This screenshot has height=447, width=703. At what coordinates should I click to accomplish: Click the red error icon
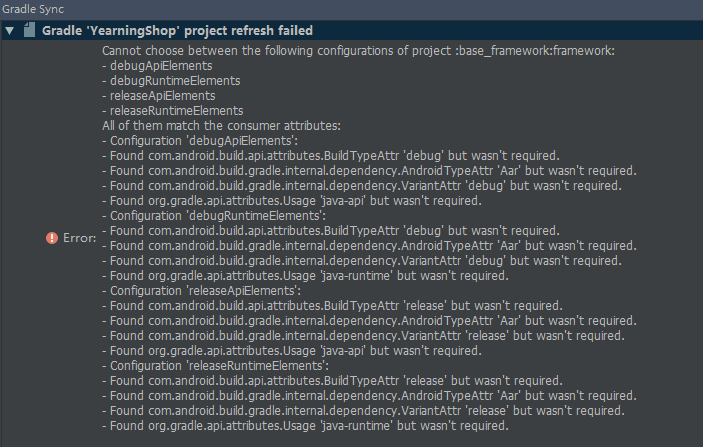pos(52,238)
